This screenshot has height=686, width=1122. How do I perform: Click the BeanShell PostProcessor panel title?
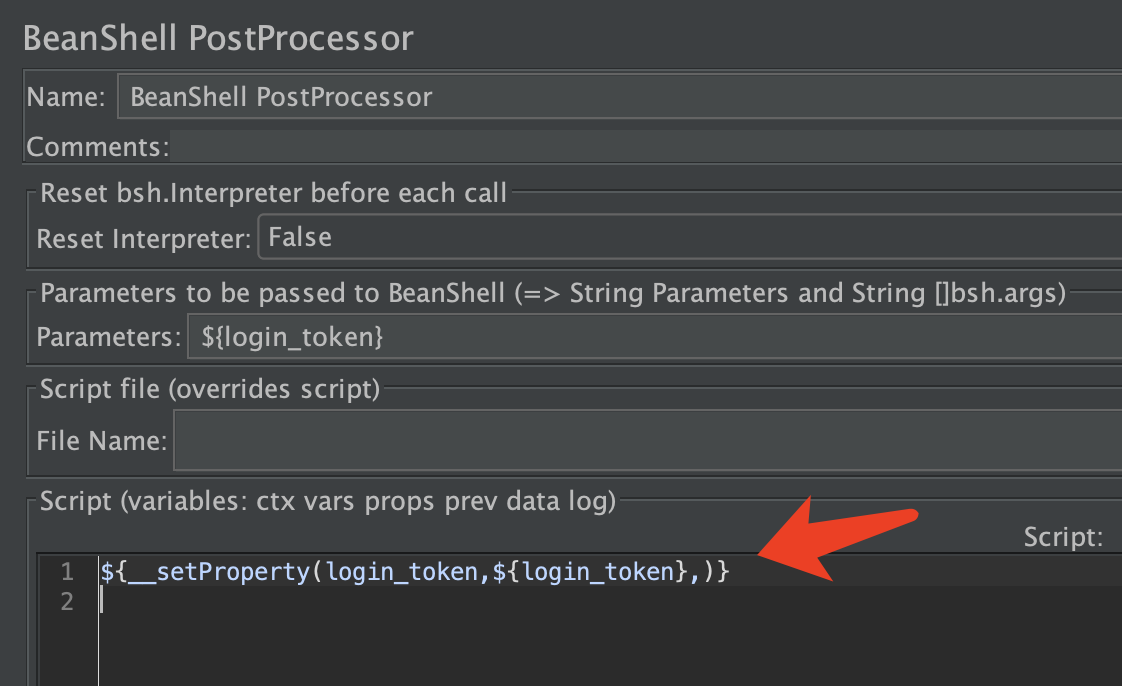pyautogui.click(x=218, y=38)
